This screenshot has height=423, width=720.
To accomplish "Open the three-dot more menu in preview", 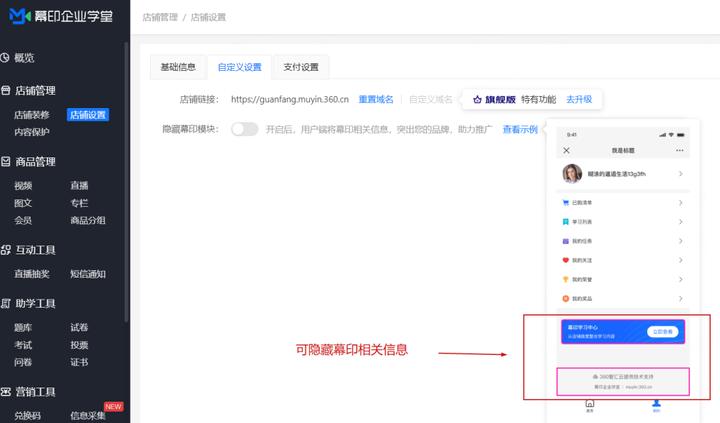I will coord(680,150).
